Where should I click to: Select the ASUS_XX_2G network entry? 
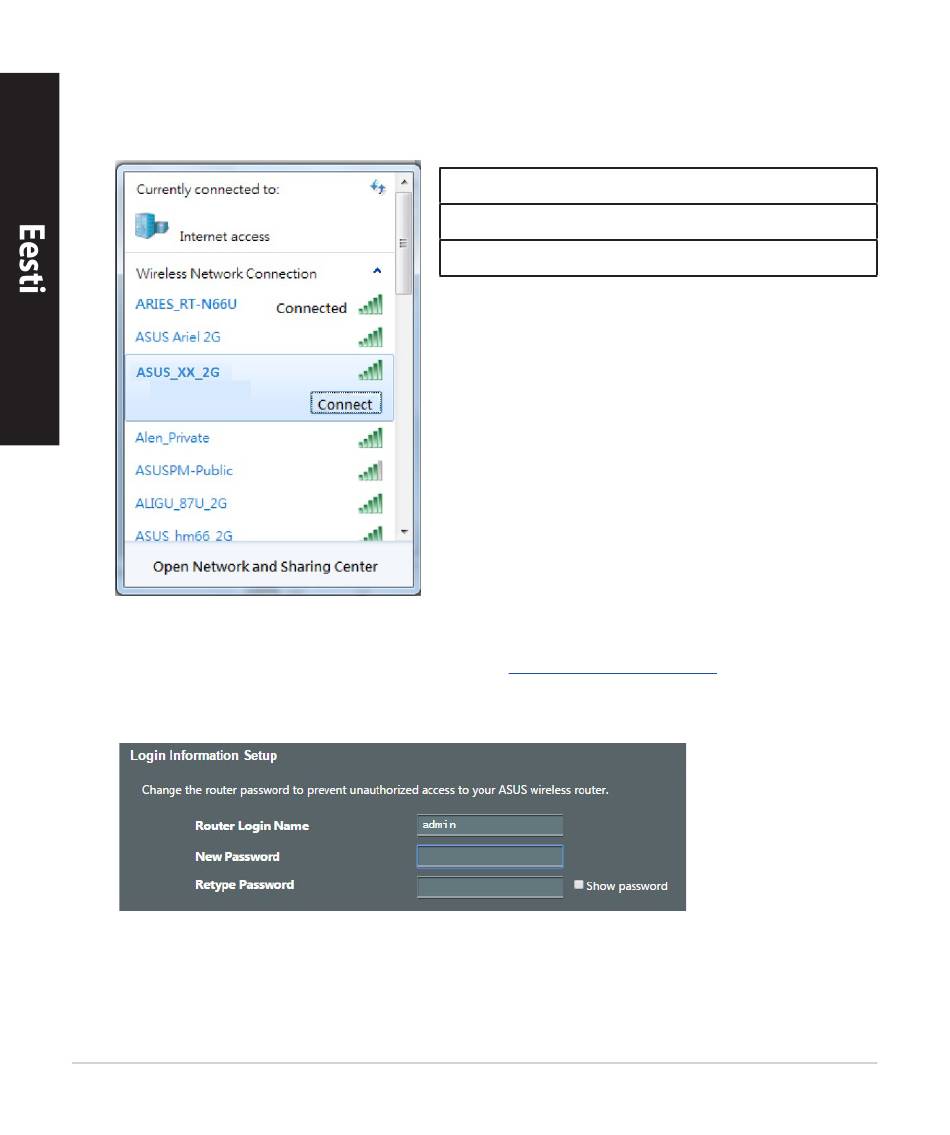coord(259,387)
